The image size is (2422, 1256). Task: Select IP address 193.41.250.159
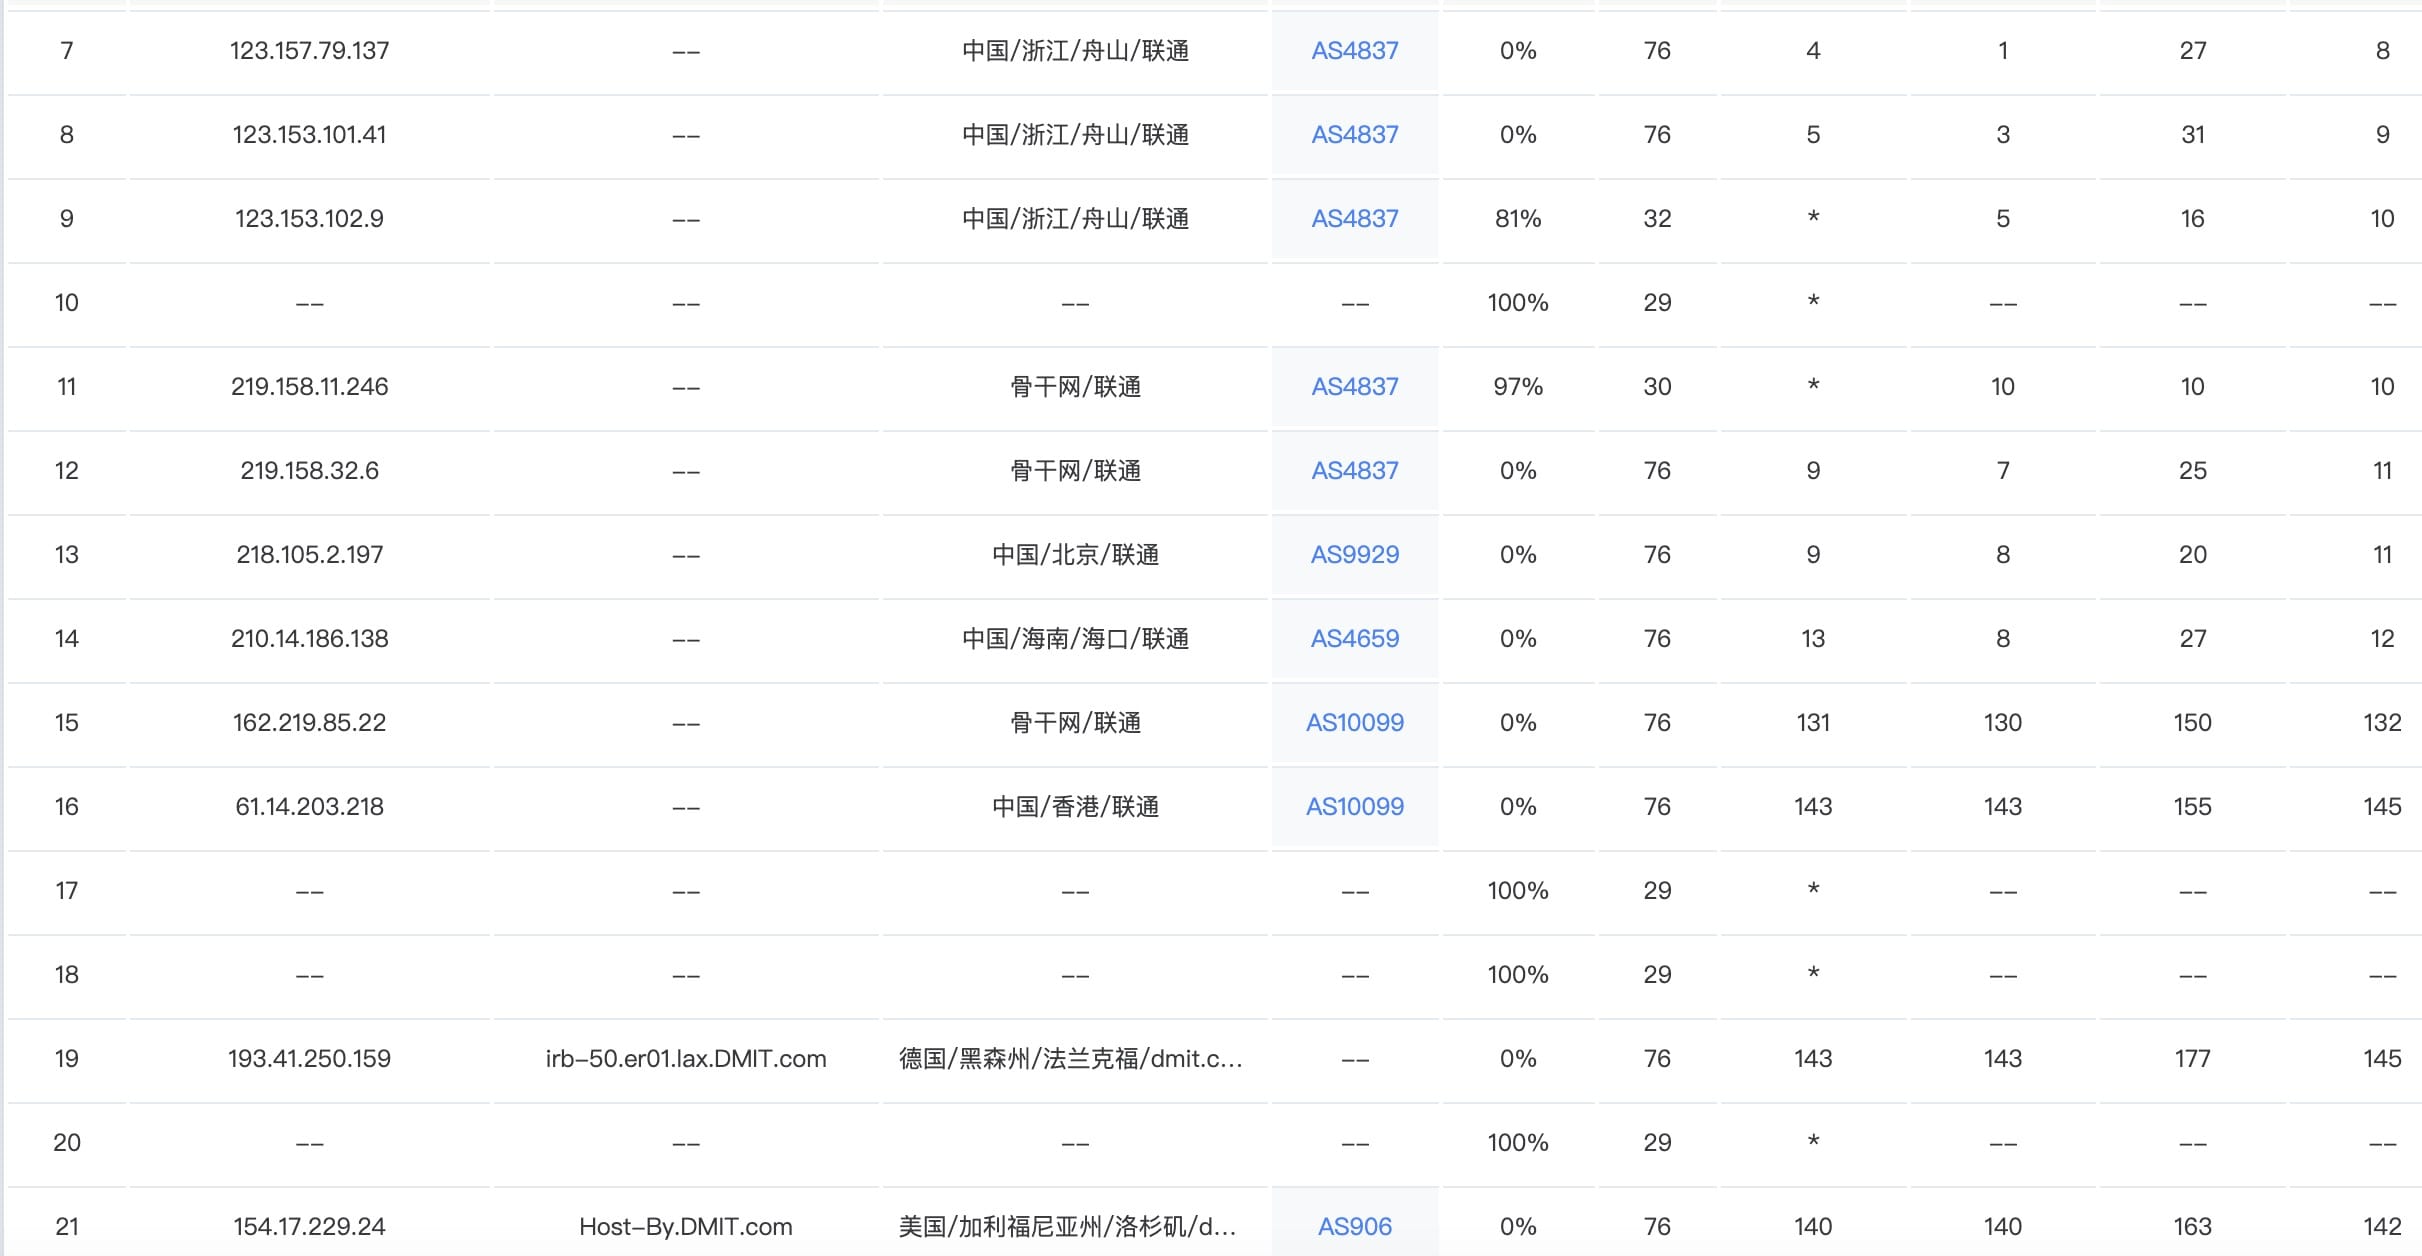309,1059
